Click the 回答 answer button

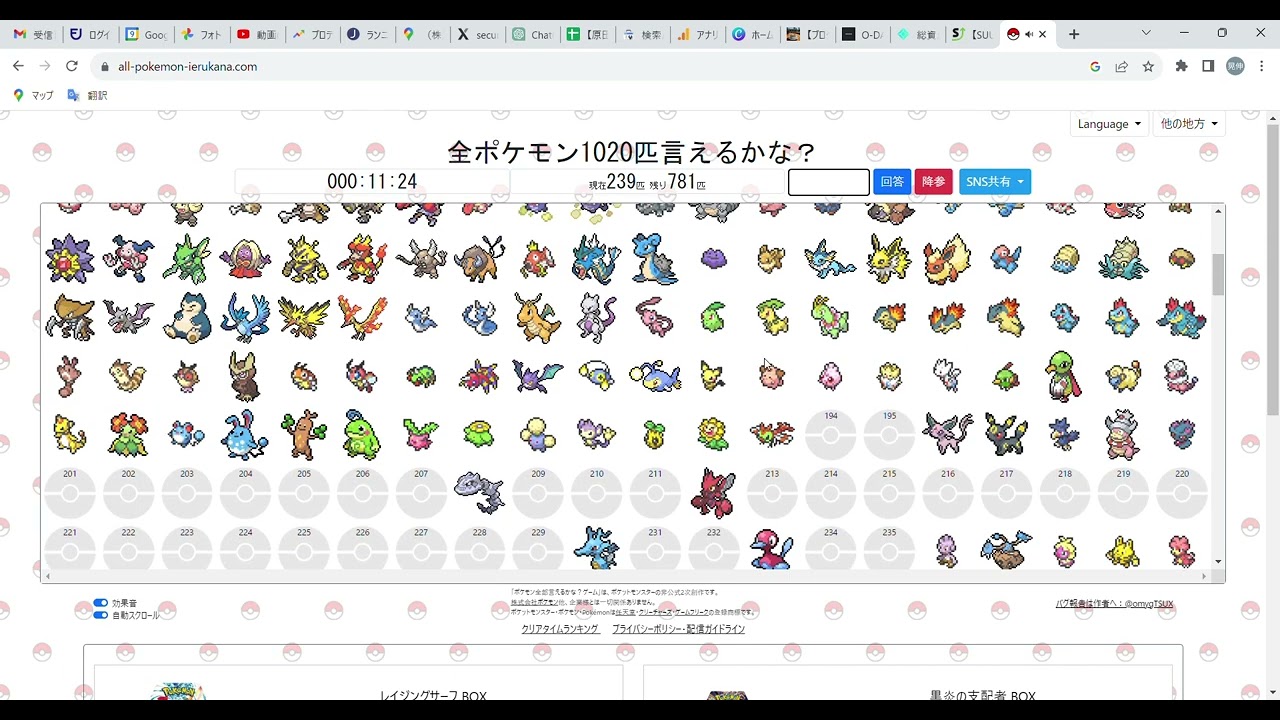coord(892,182)
